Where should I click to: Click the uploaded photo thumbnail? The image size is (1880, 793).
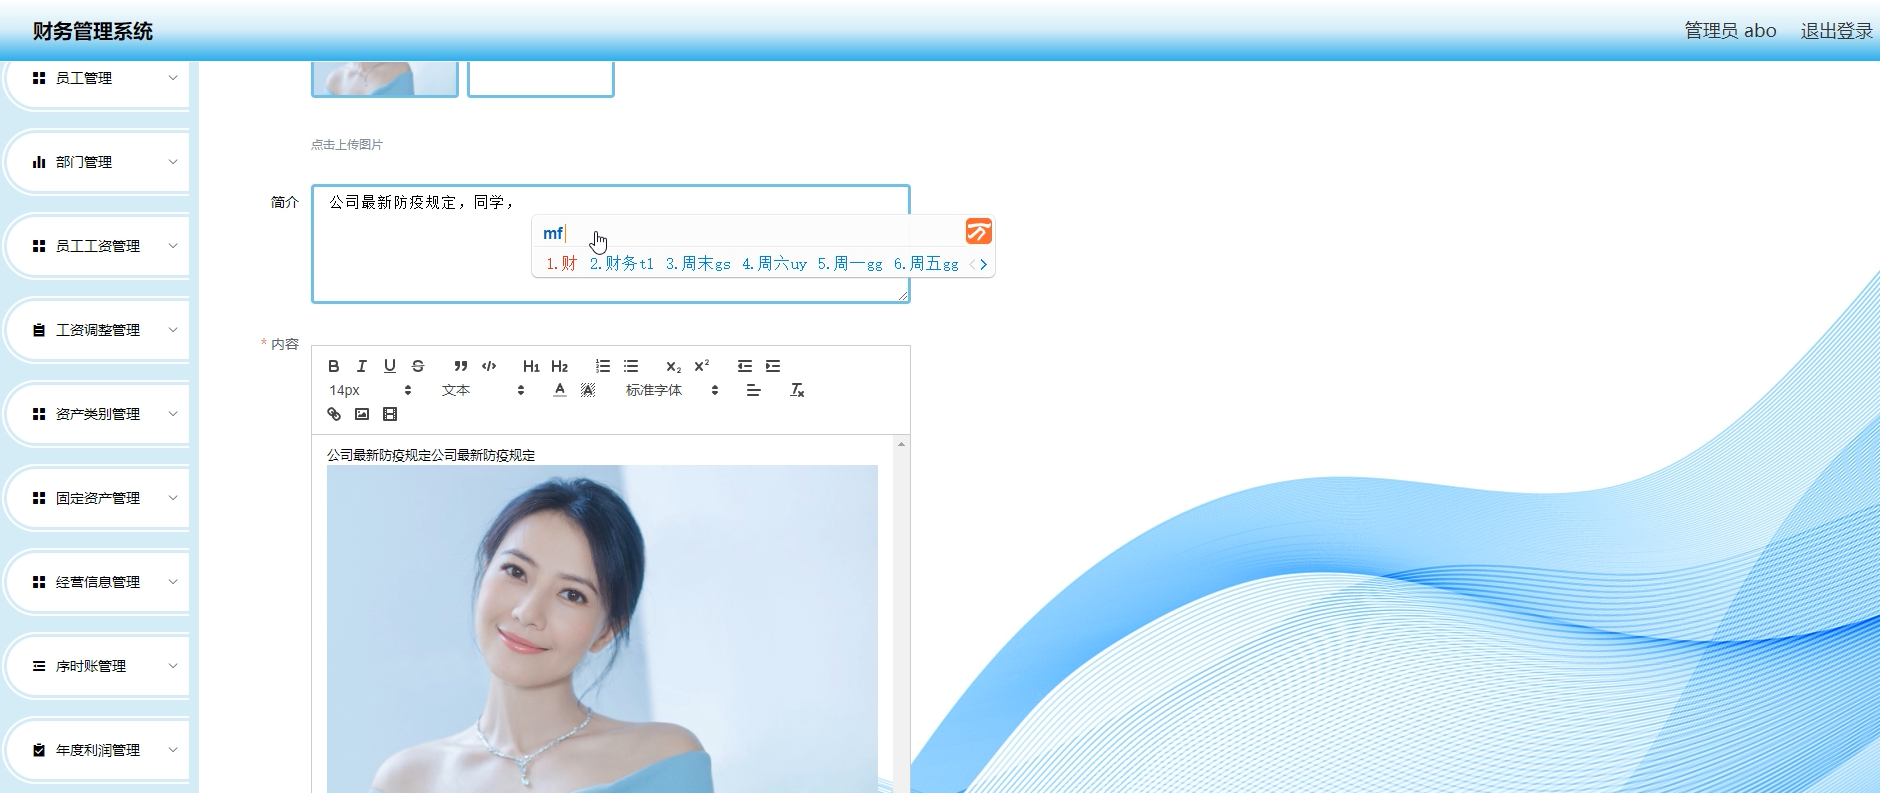385,79
